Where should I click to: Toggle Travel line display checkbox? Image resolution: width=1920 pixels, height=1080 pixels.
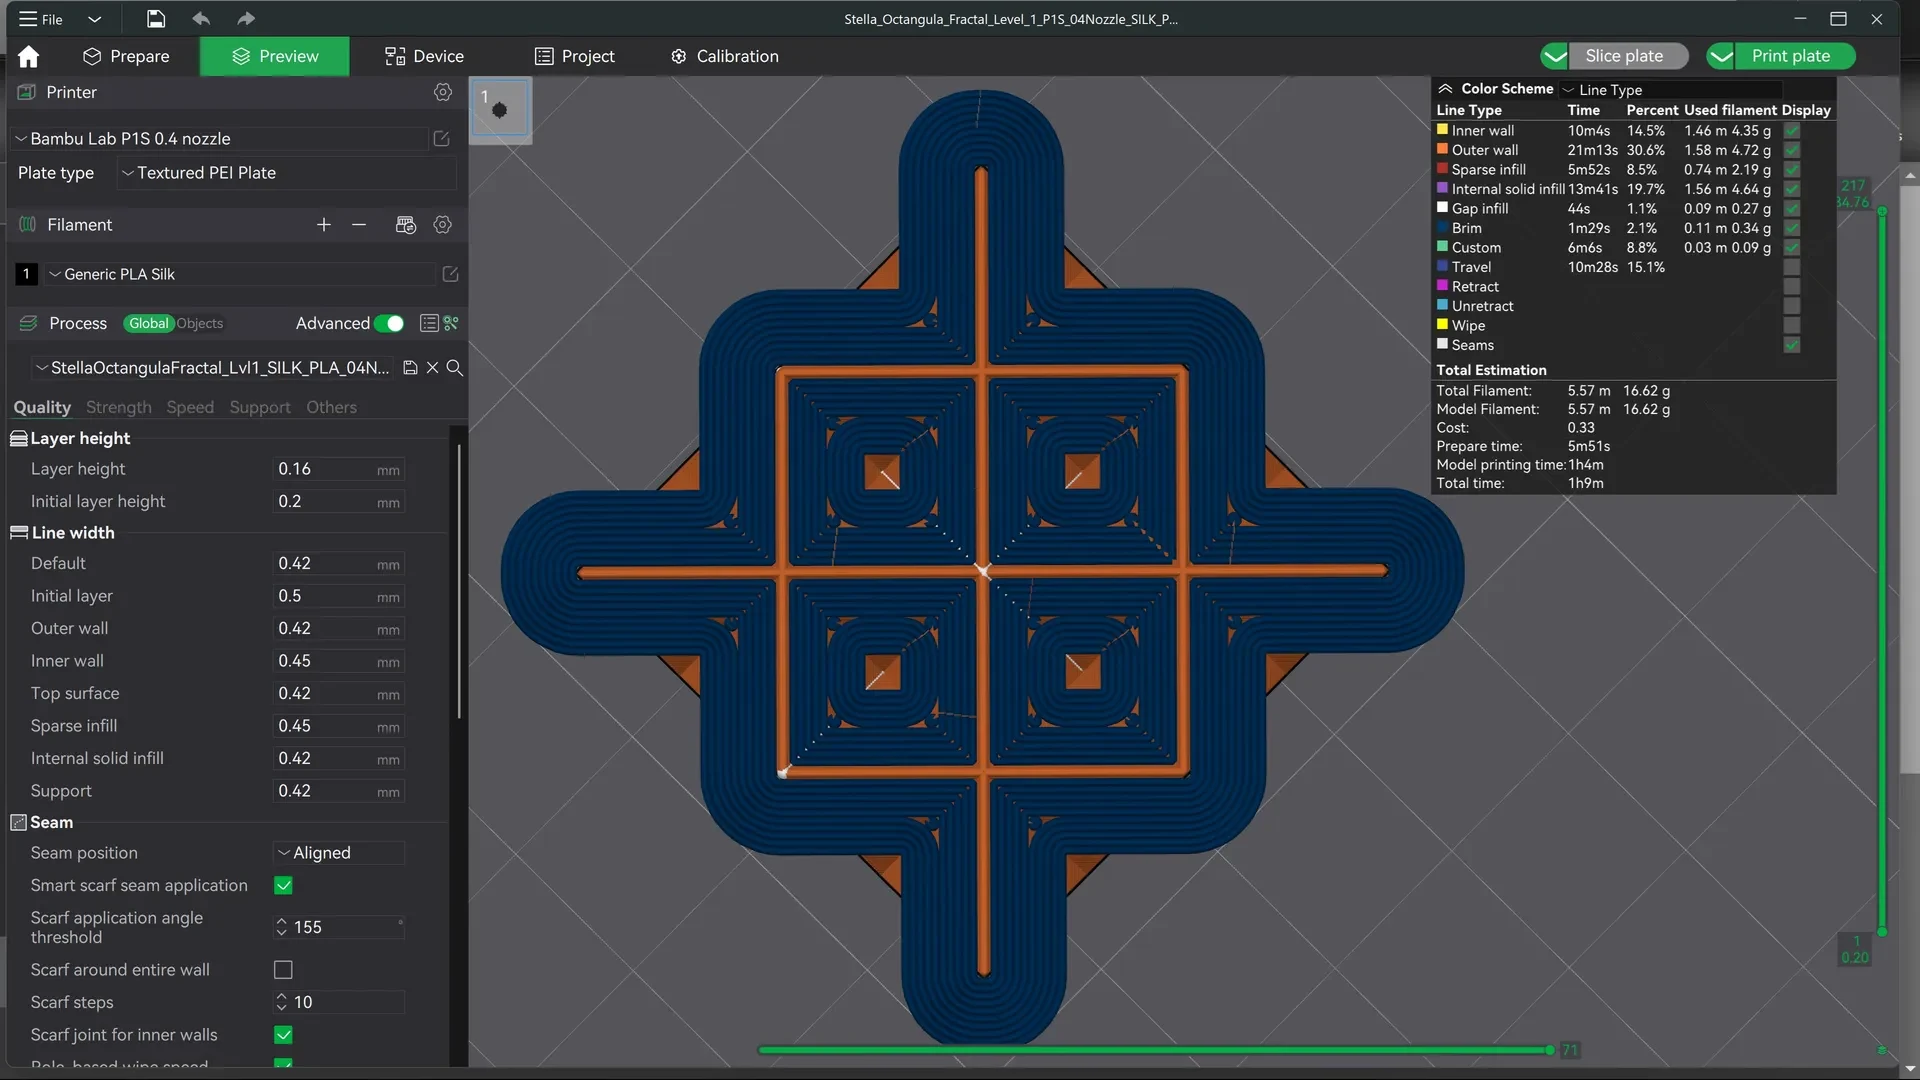coord(1792,267)
